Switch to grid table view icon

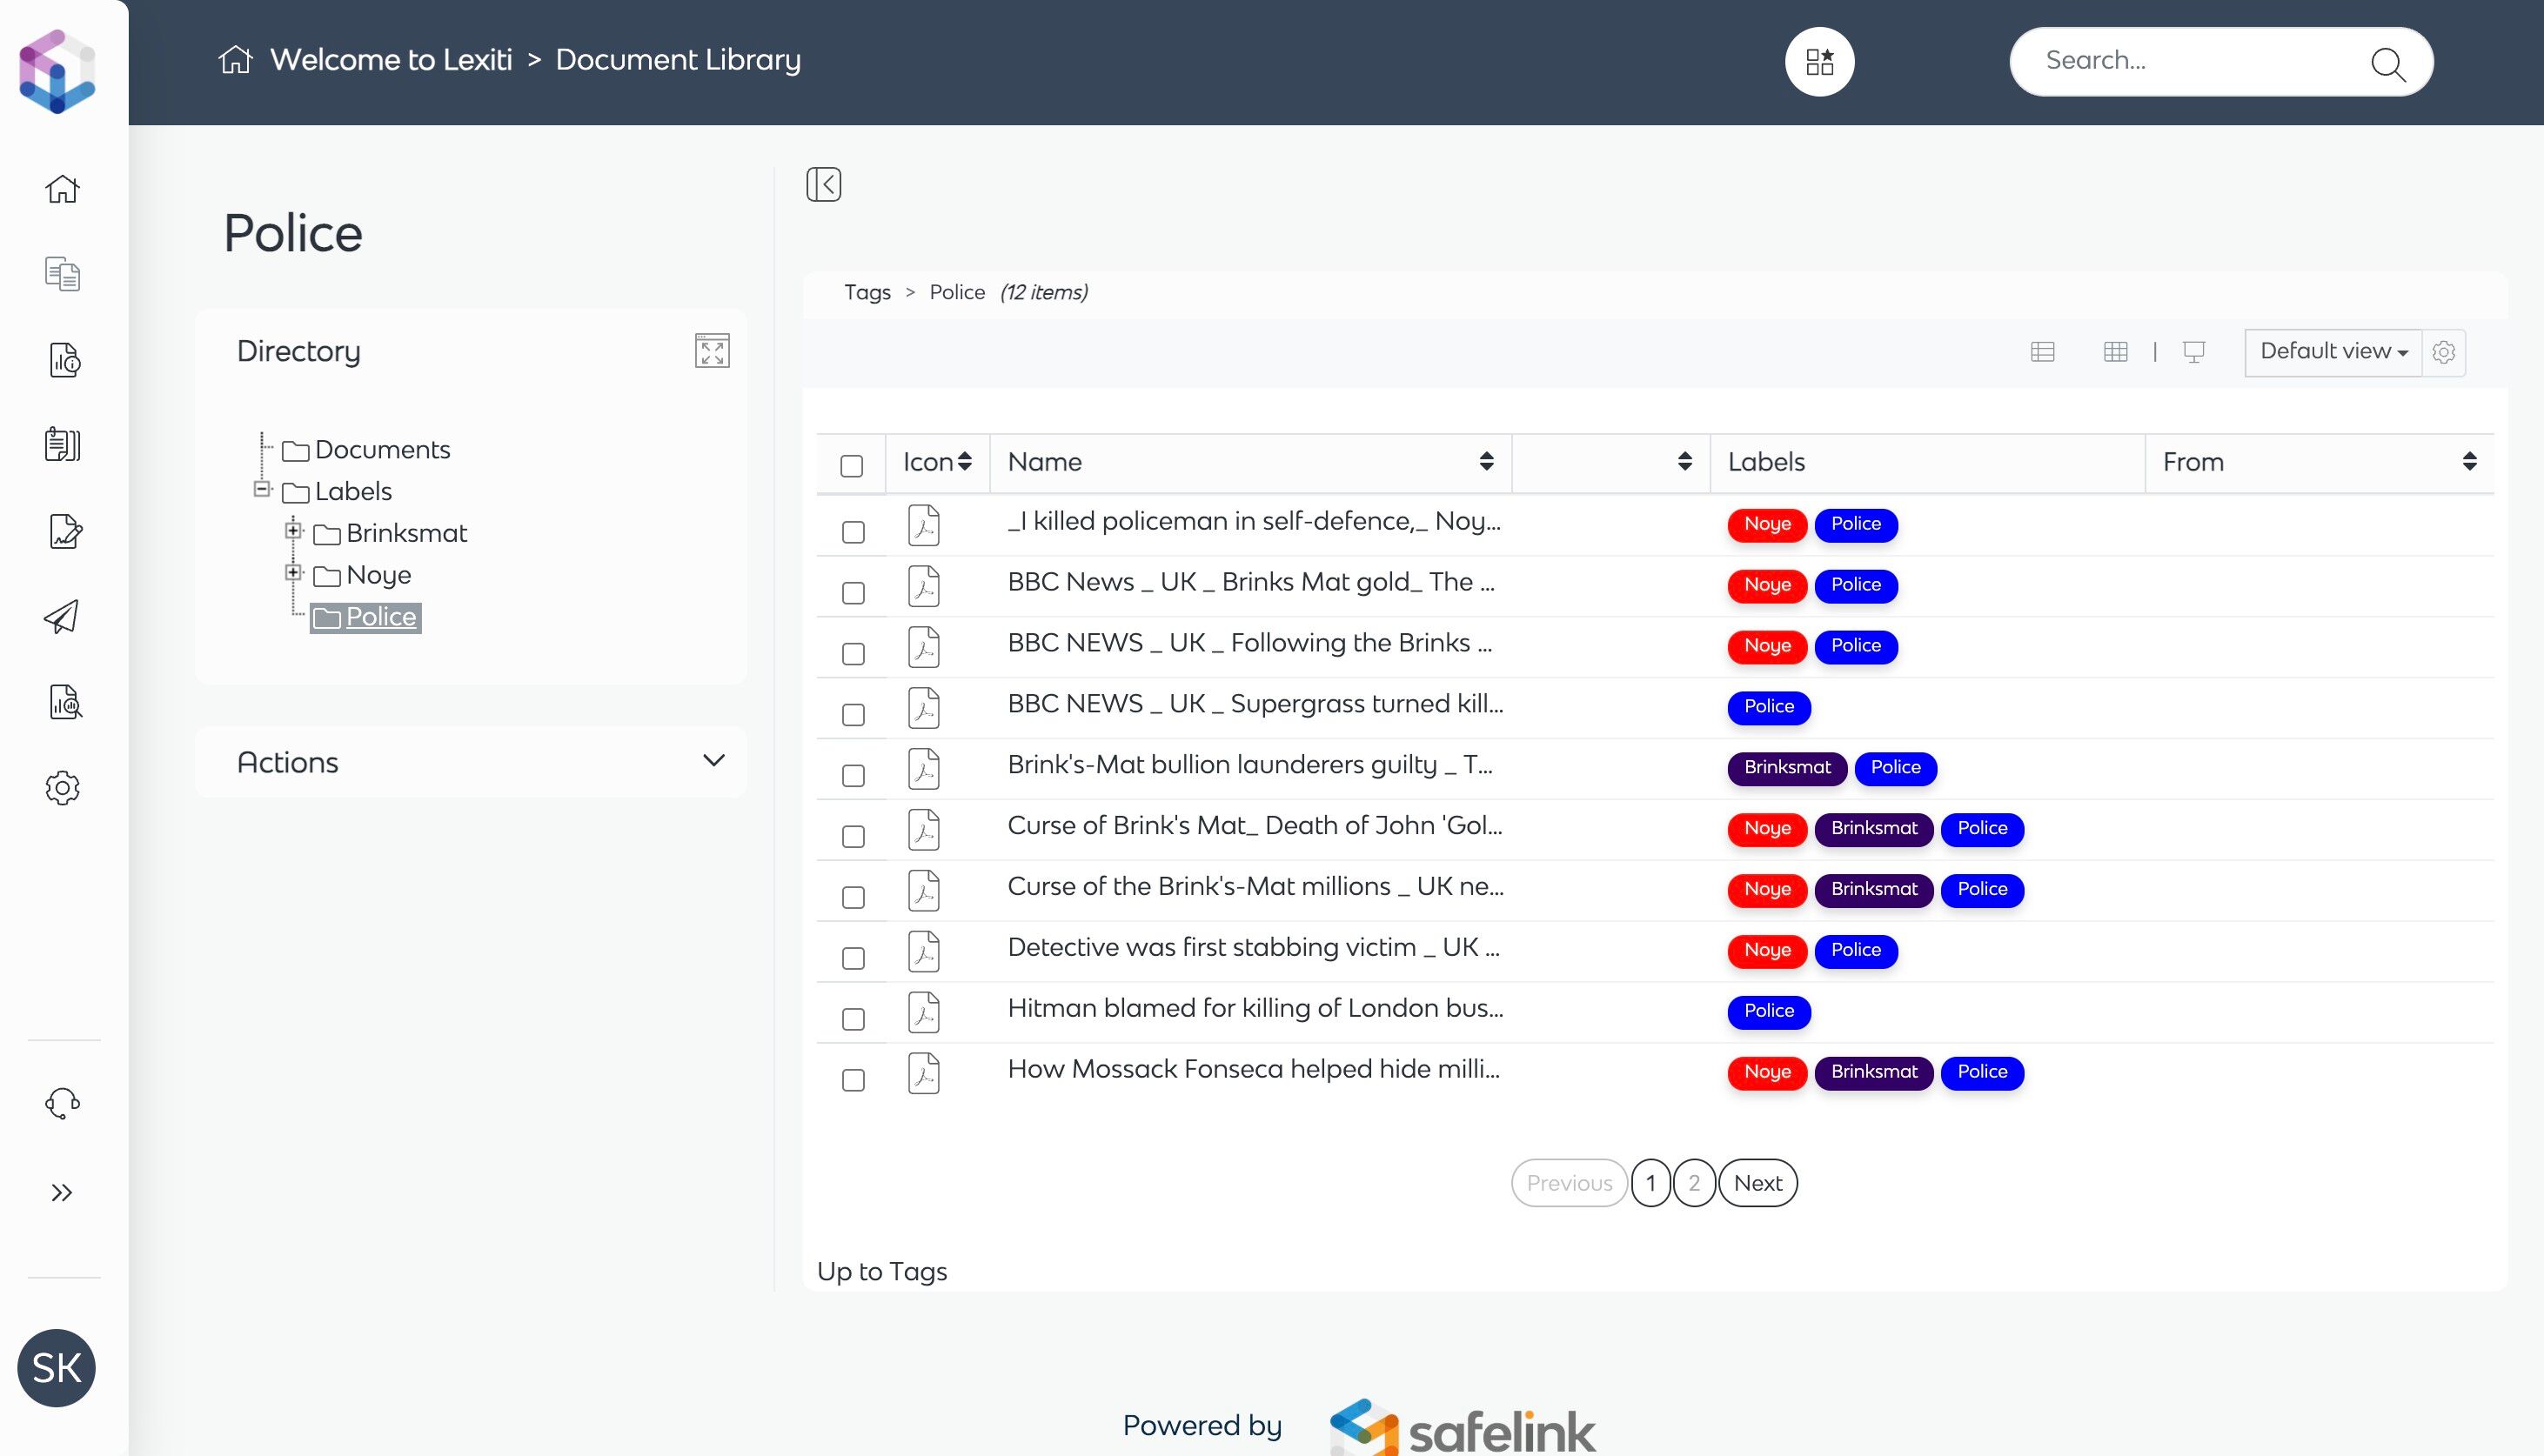pos(2115,352)
